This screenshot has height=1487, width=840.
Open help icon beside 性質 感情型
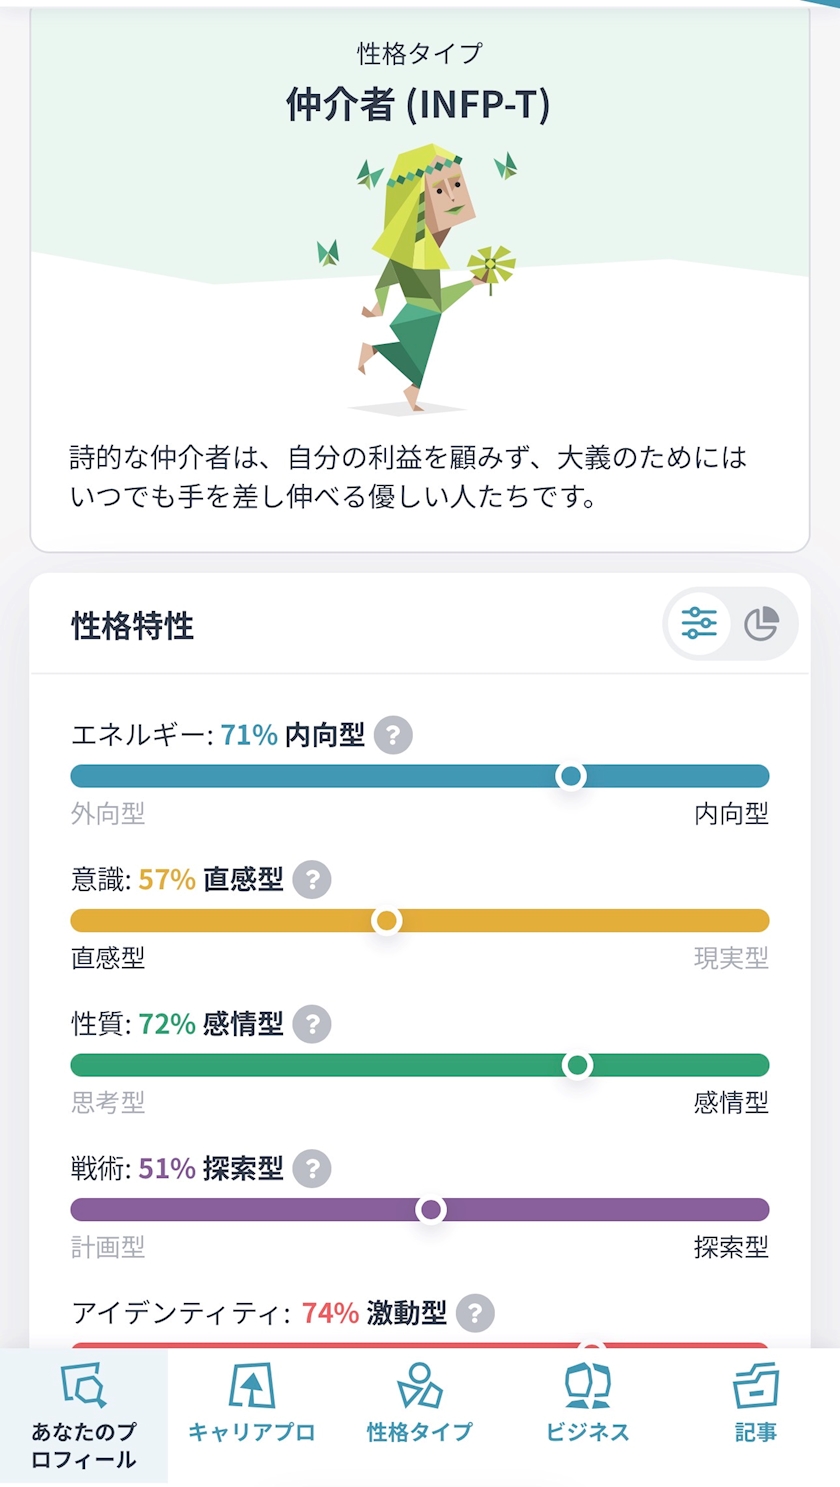click(x=312, y=1024)
